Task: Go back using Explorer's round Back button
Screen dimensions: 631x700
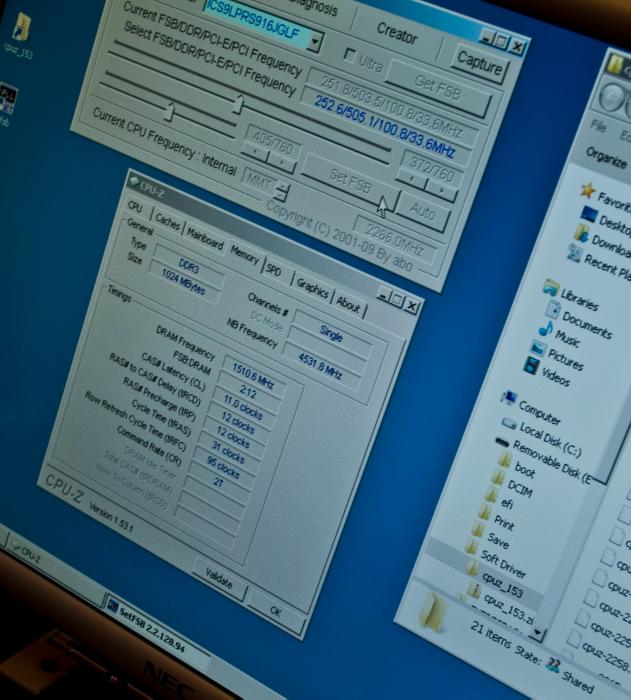Action: [x=611, y=98]
